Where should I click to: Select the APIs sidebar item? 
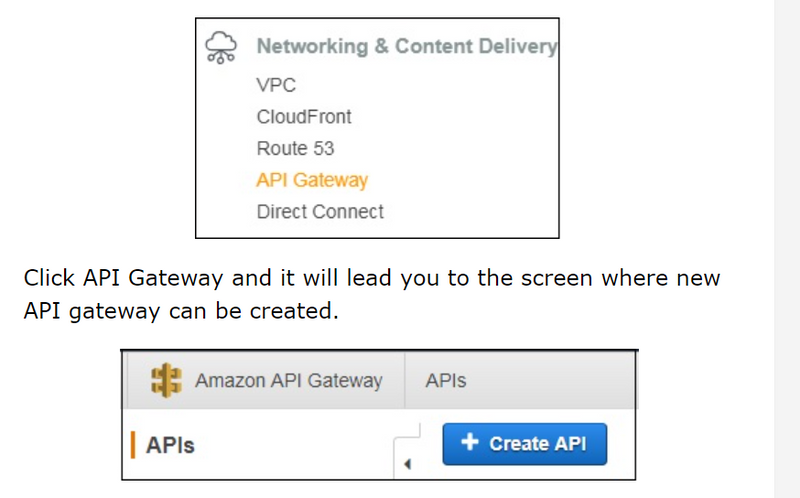click(170, 445)
